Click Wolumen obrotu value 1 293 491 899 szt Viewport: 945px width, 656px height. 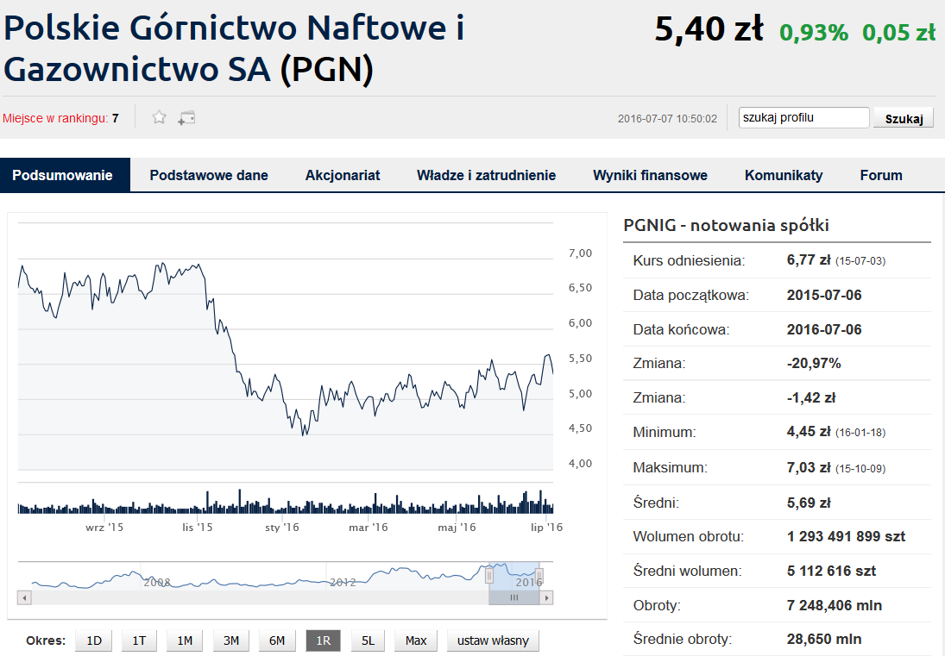pyautogui.click(x=846, y=536)
